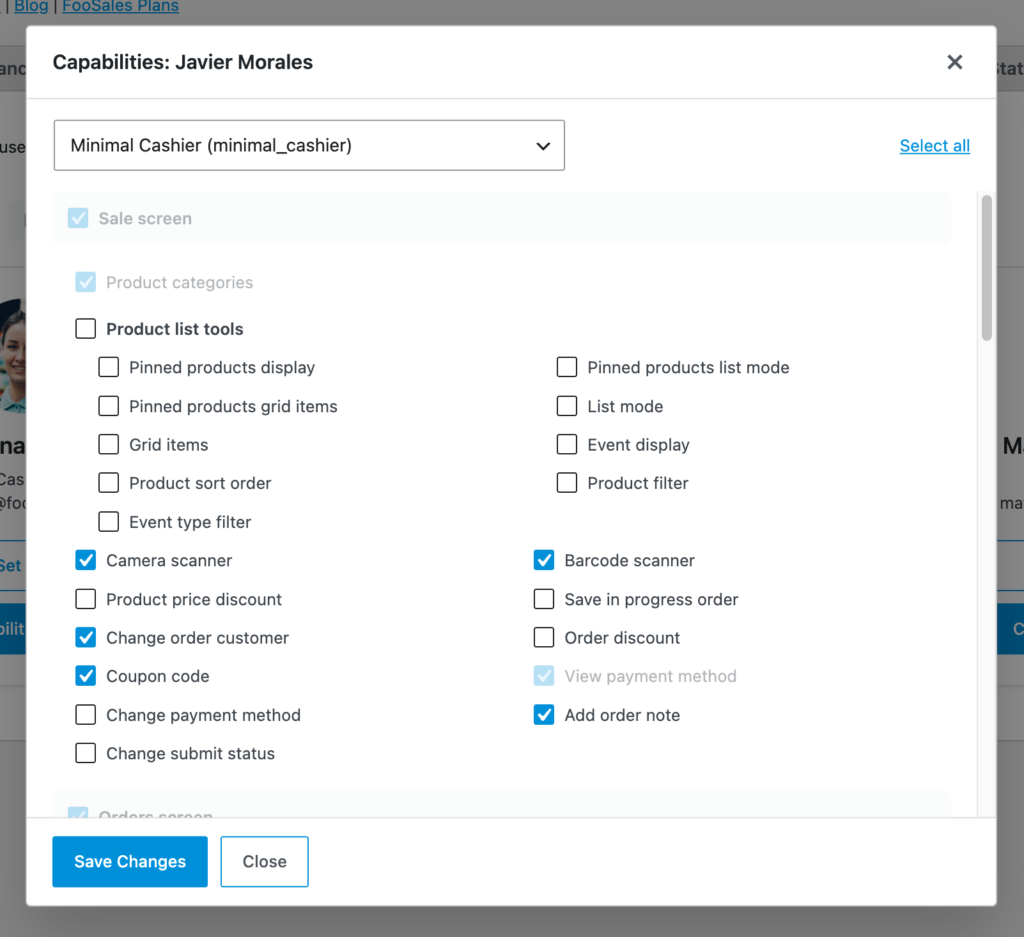This screenshot has height=937, width=1024.
Task: Click the Save Changes button
Action: tap(130, 861)
